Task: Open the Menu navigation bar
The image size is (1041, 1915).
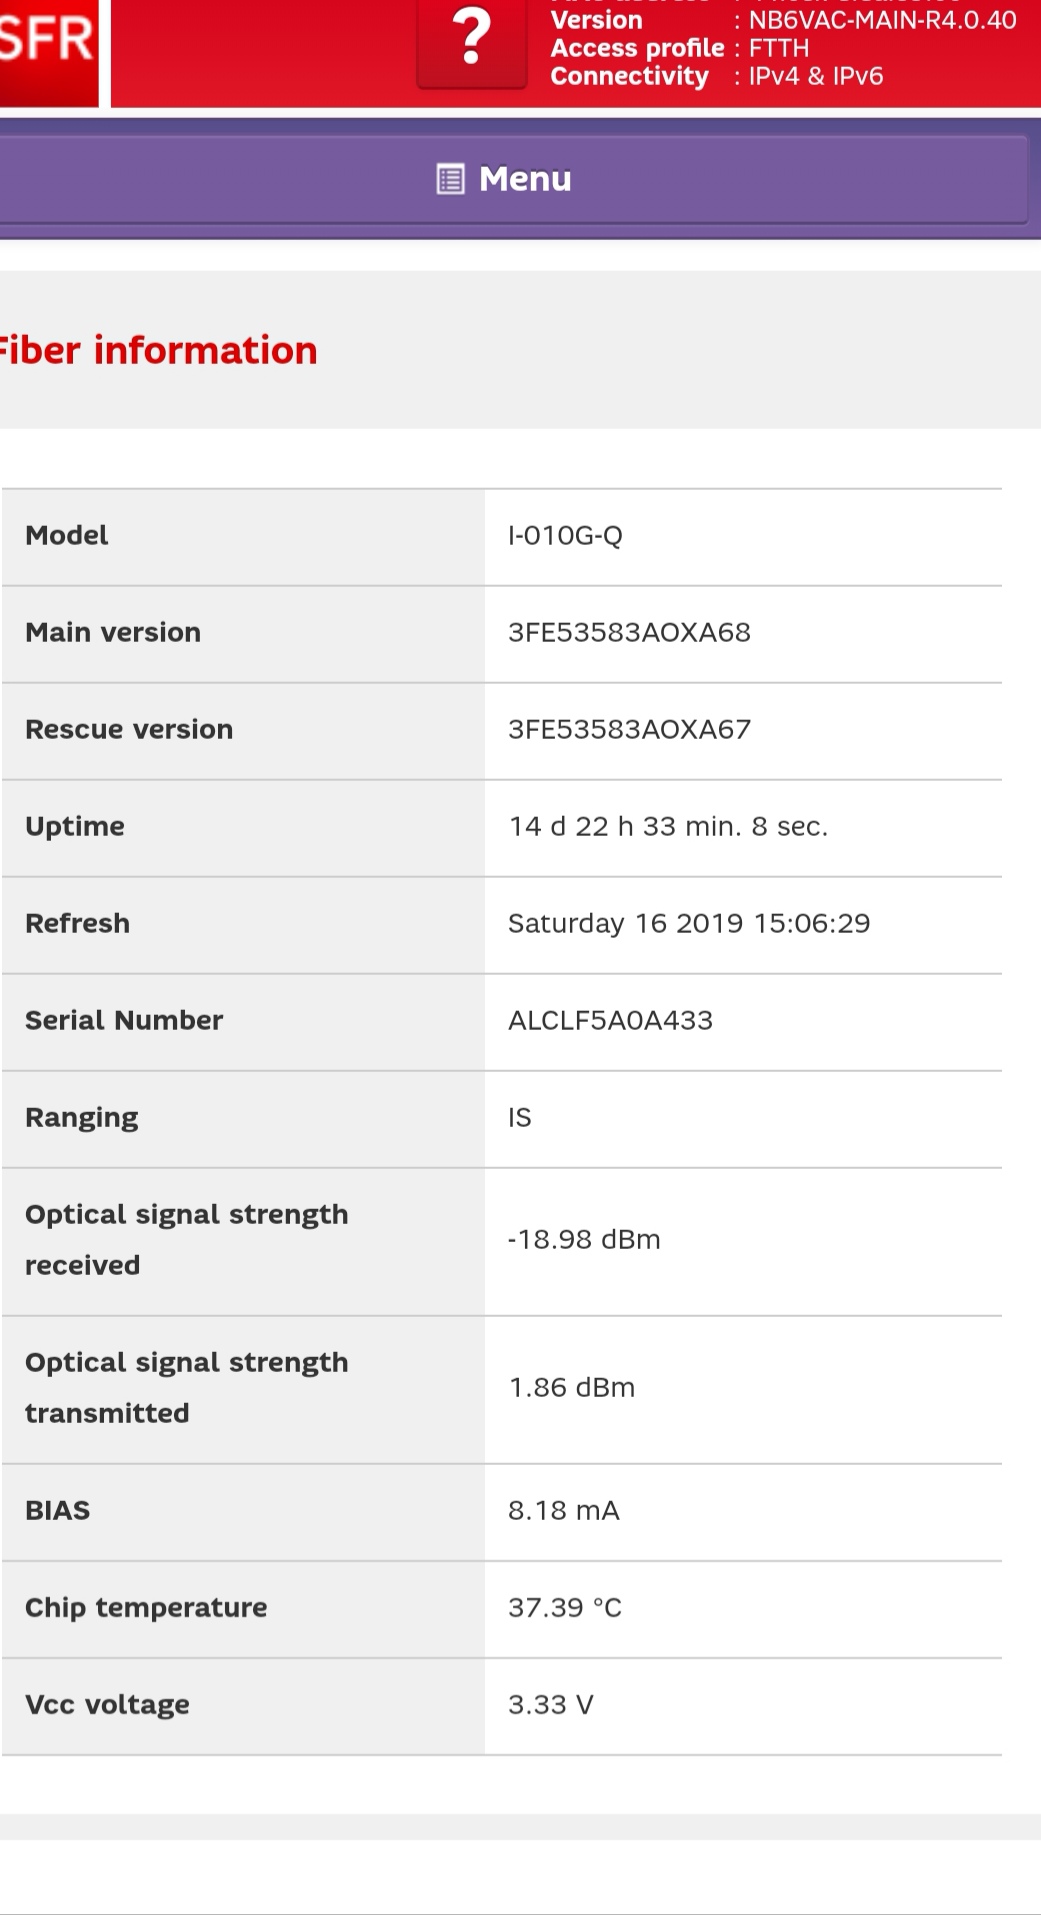Action: tap(520, 180)
